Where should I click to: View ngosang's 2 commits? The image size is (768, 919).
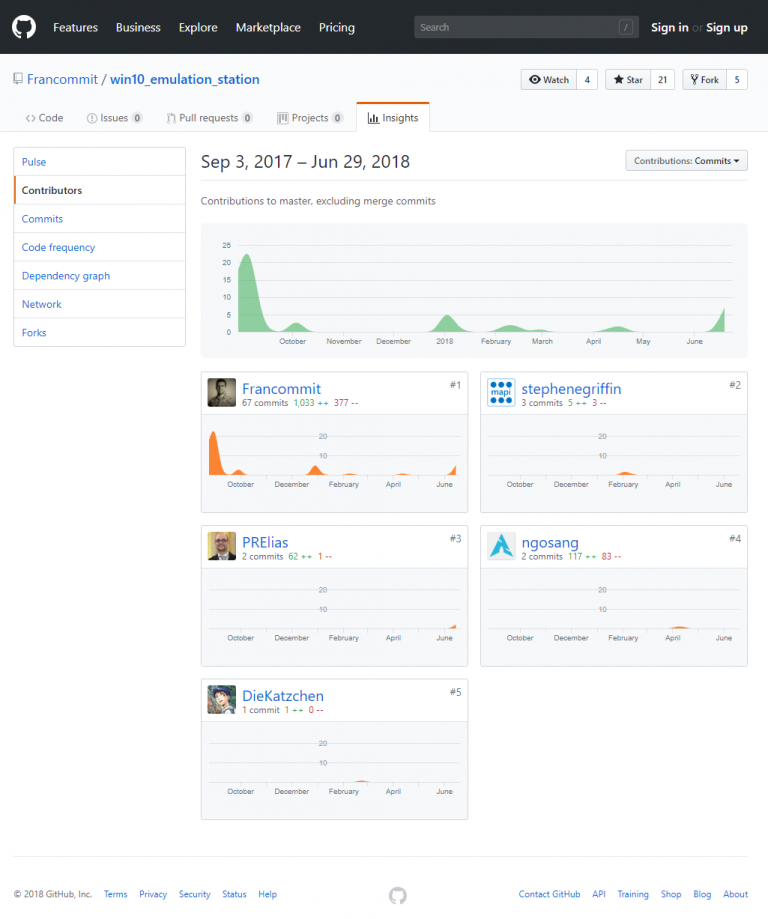point(542,556)
